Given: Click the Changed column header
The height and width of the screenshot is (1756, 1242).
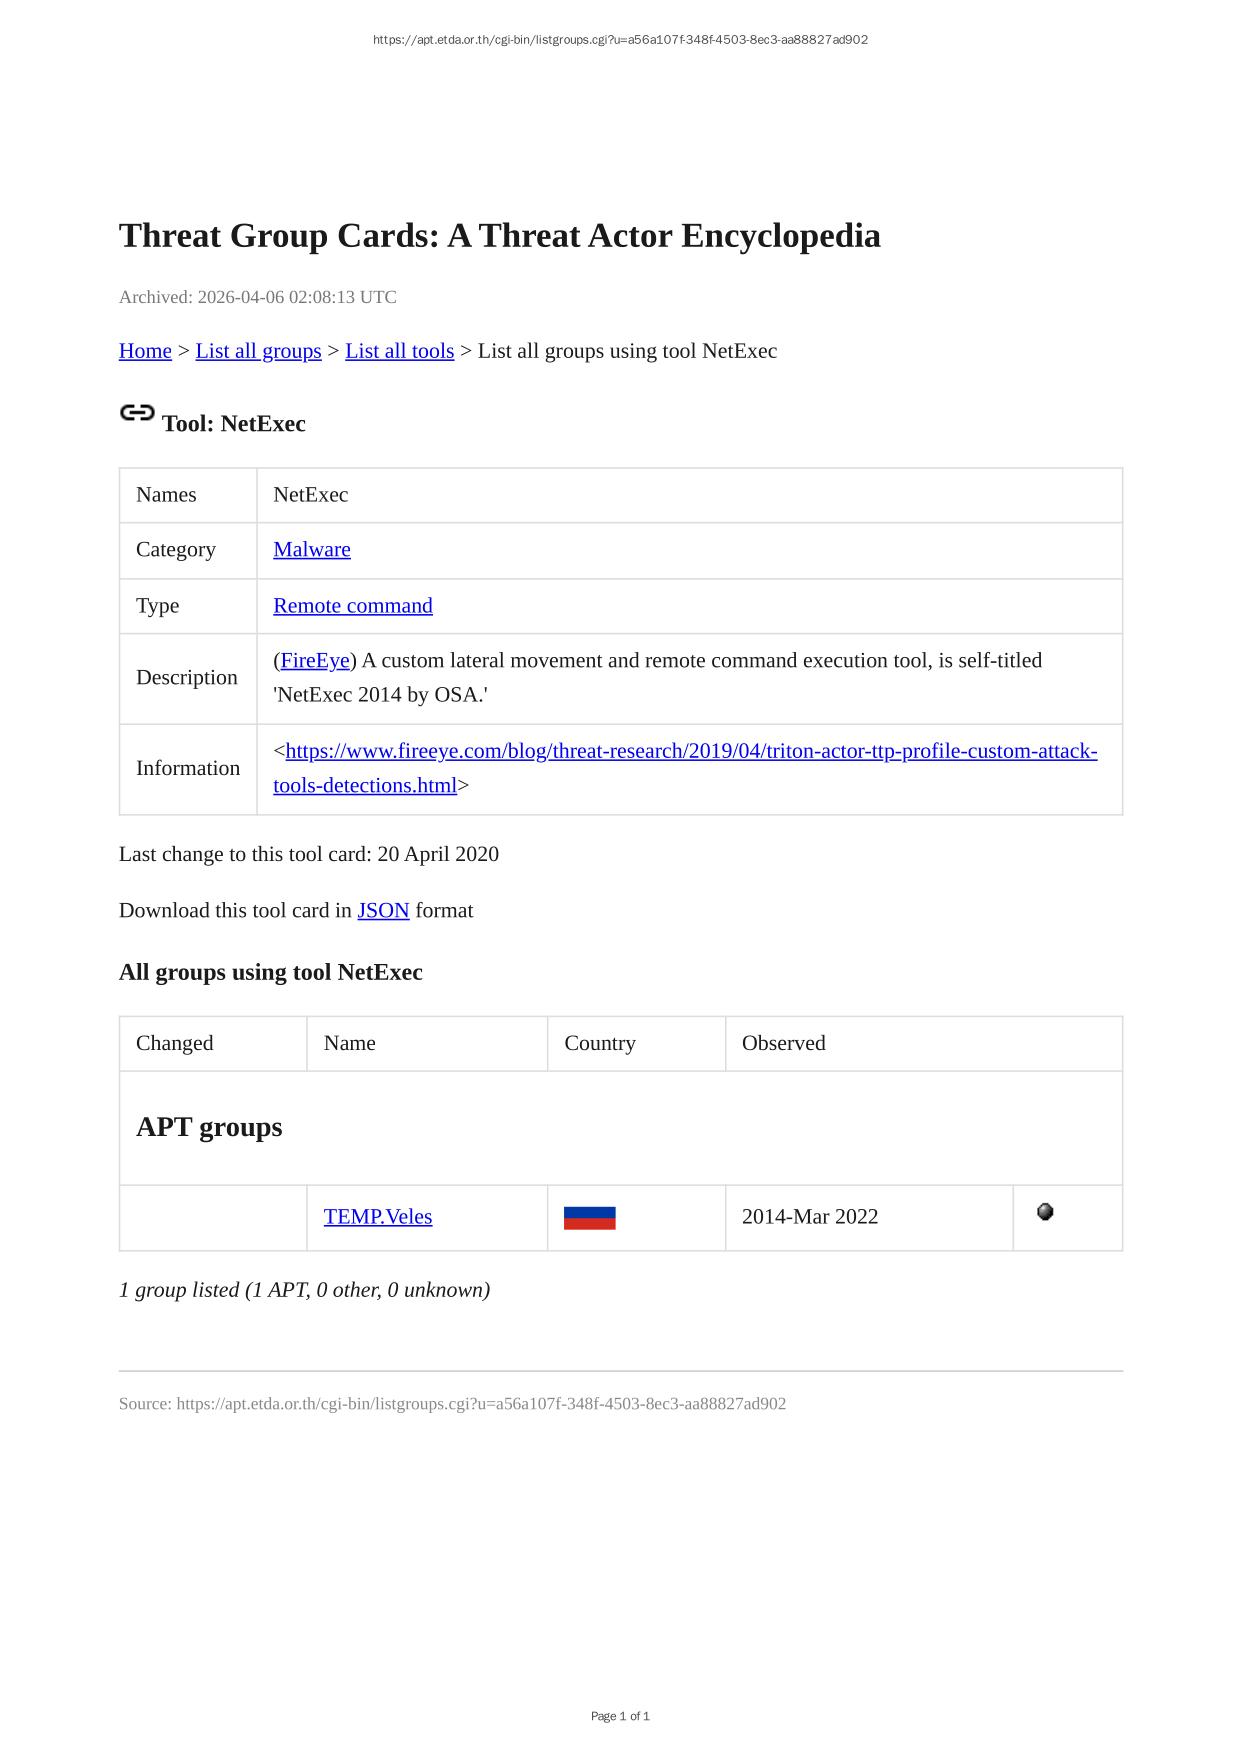Looking at the screenshot, I should point(175,1043).
